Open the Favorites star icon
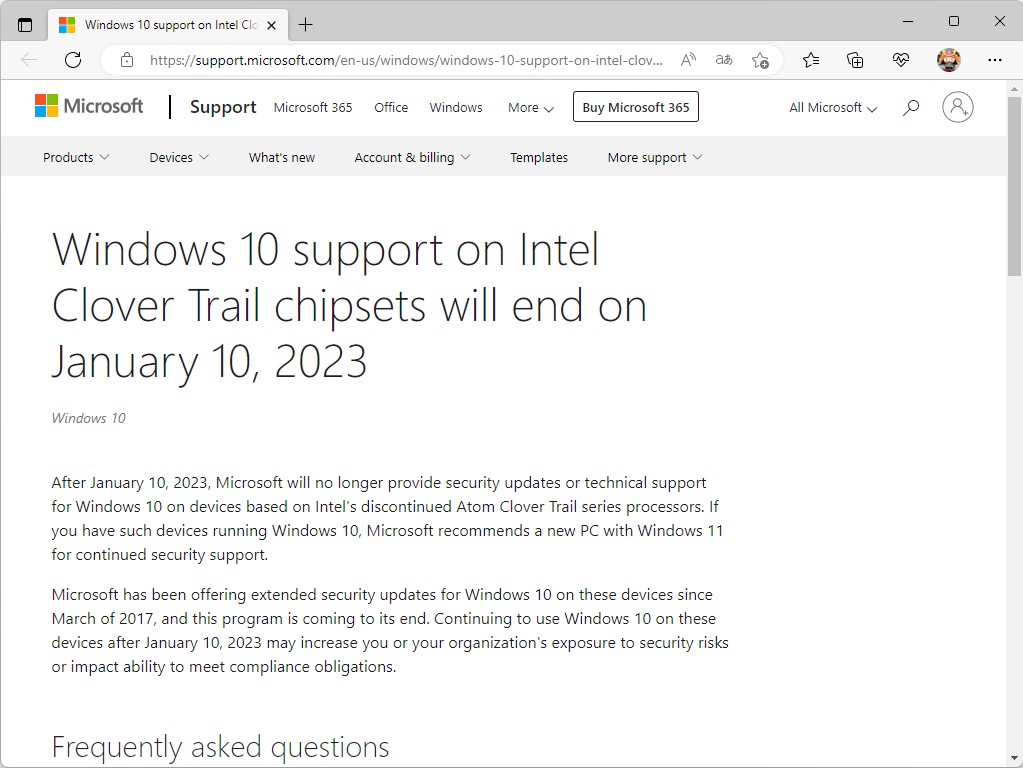Image resolution: width=1023 pixels, height=768 pixels. (x=810, y=60)
